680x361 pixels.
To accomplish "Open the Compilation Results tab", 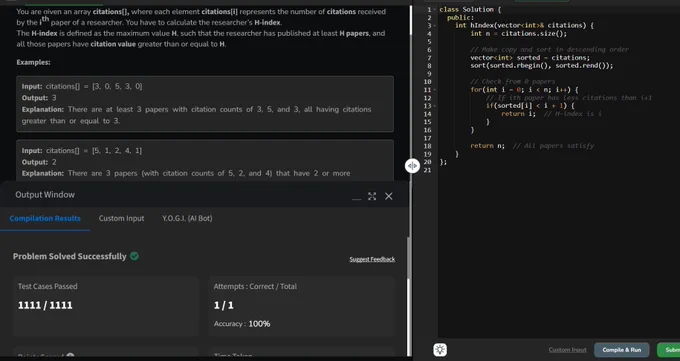I will (45, 218).
